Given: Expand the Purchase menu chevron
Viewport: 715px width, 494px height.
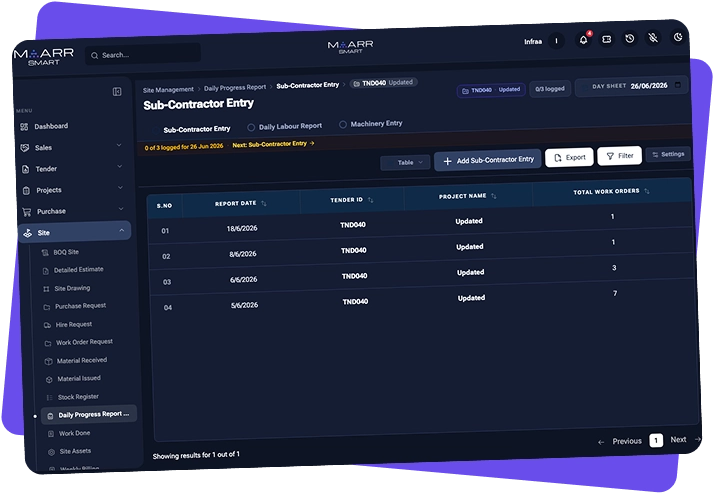Looking at the screenshot, I should (121, 209).
